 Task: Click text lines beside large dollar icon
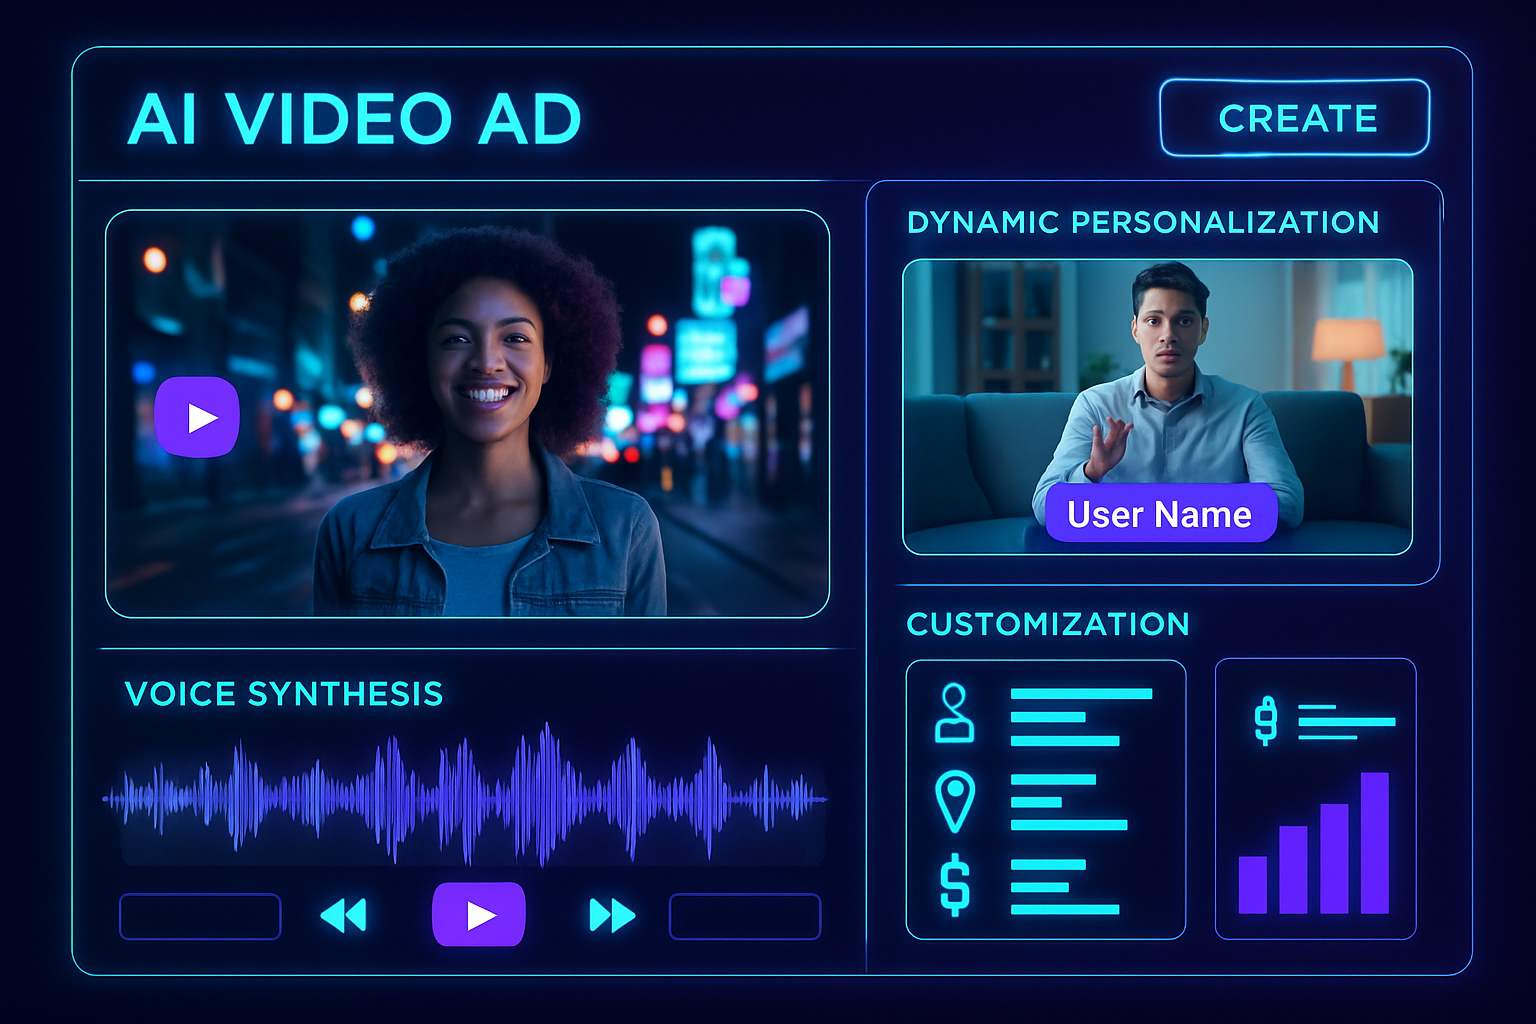click(1064, 887)
